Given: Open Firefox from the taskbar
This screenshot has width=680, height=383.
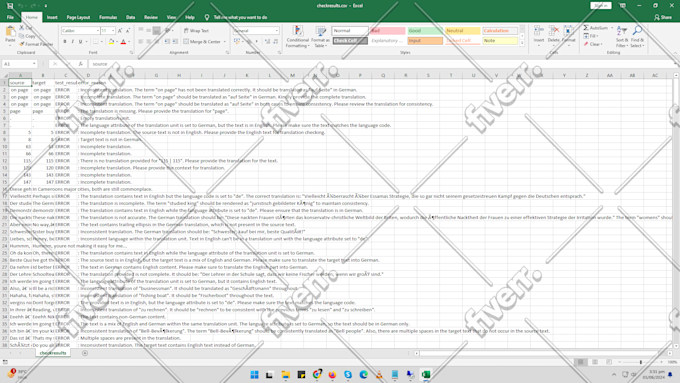Looking at the screenshot, I should point(332,375).
